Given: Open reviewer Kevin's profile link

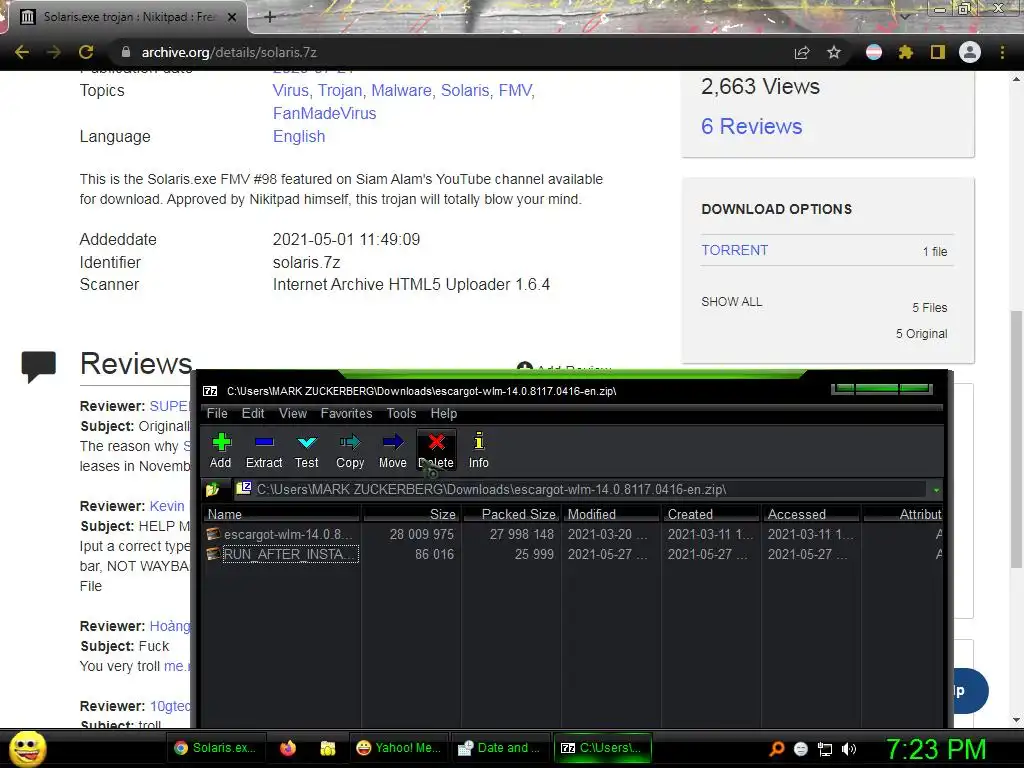Looking at the screenshot, I should coord(167,506).
